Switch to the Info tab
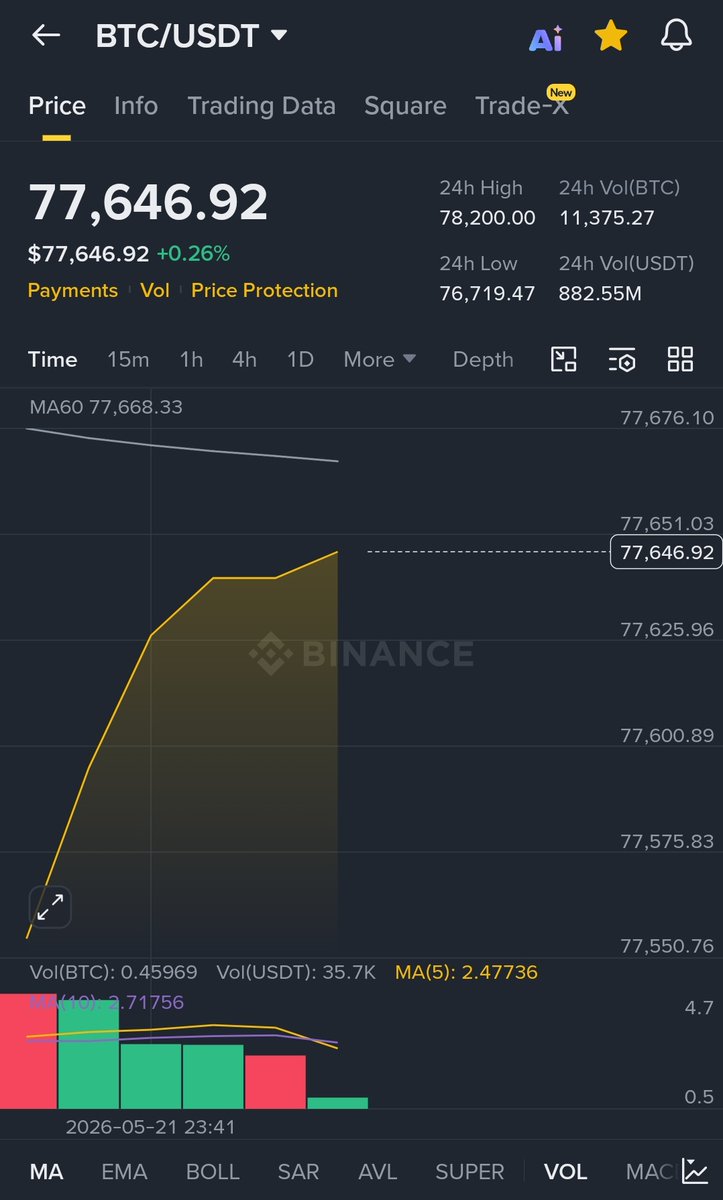723x1200 pixels. click(x=136, y=106)
